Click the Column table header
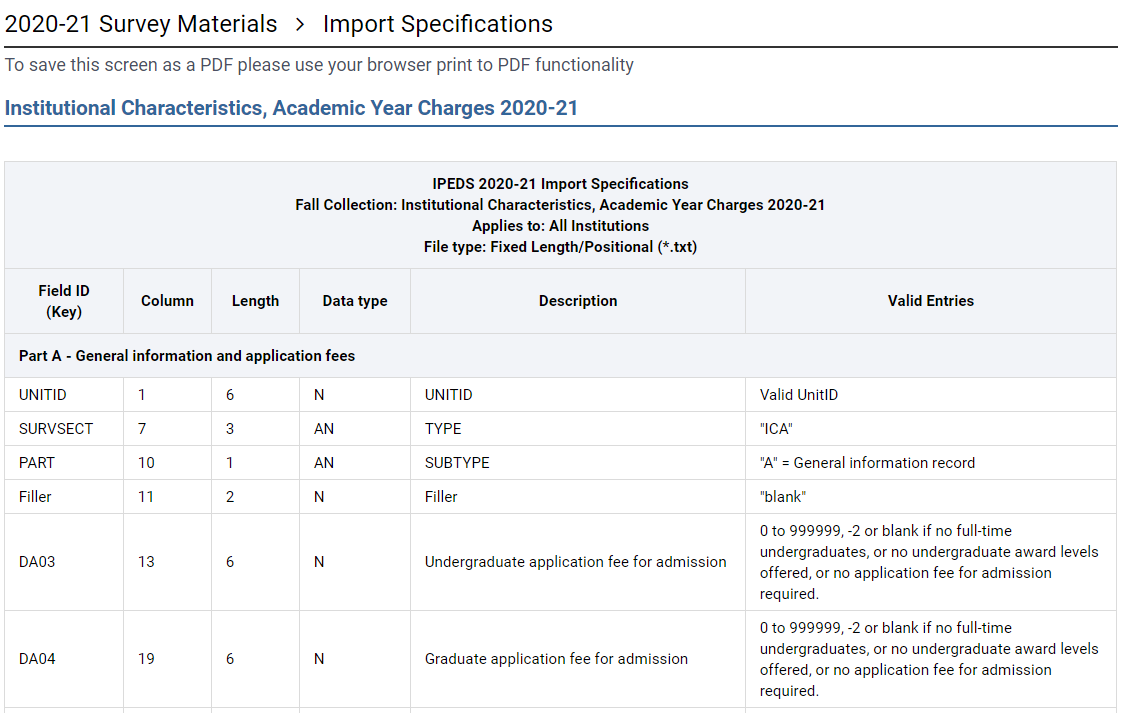The height and width of the screenshot is (713, 1123). [x=167, y=301]
